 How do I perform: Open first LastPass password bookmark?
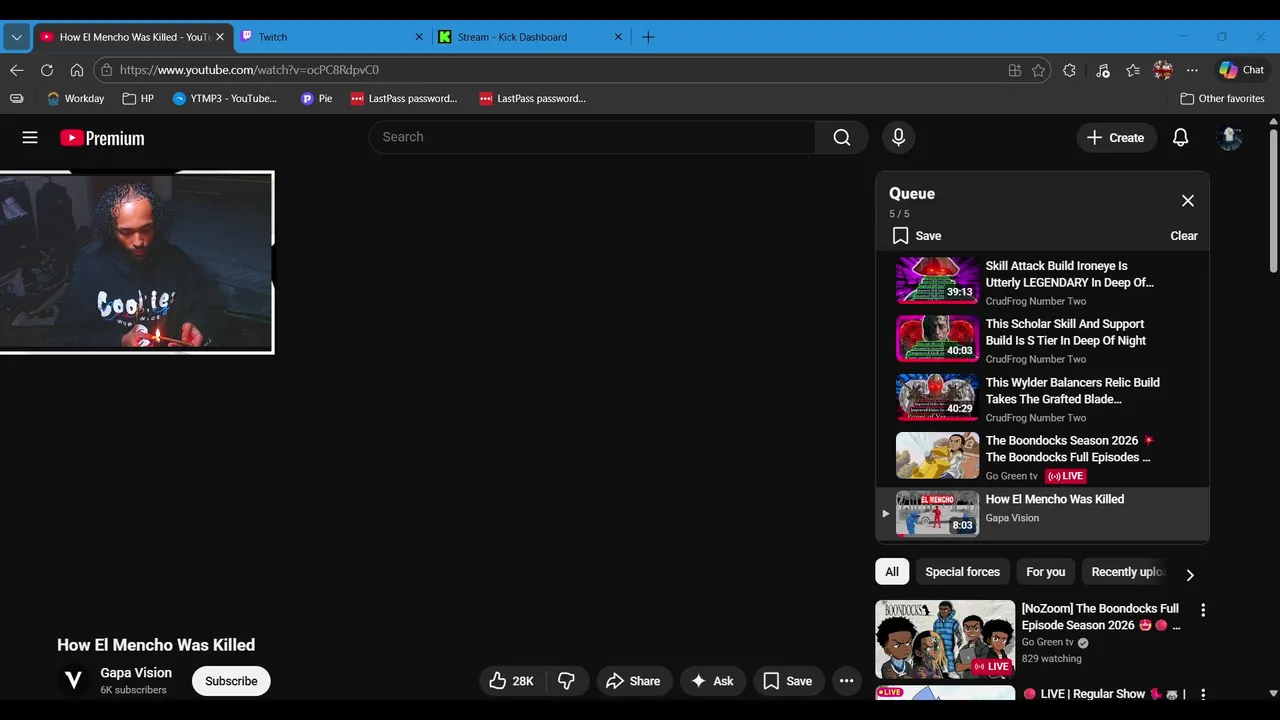click(x=404, y=99)
